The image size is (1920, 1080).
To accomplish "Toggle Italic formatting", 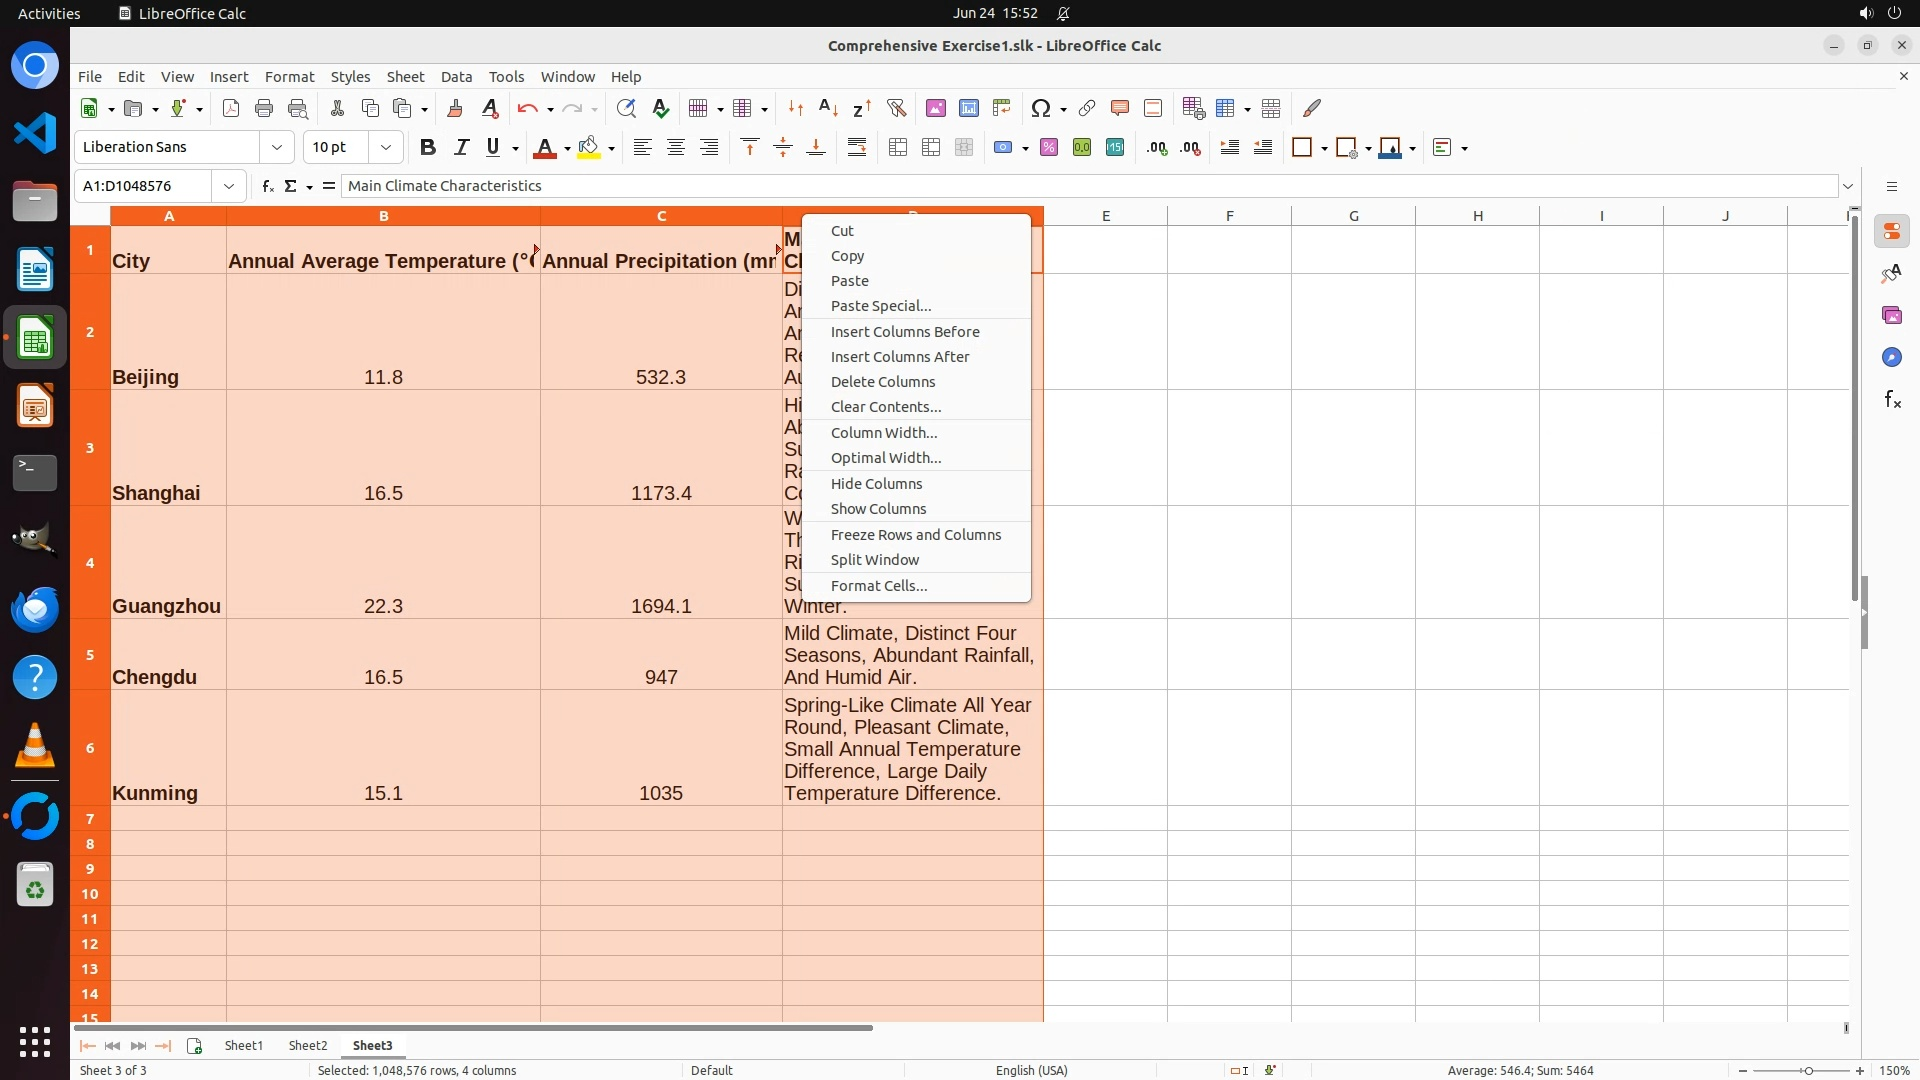I will 461,147.
